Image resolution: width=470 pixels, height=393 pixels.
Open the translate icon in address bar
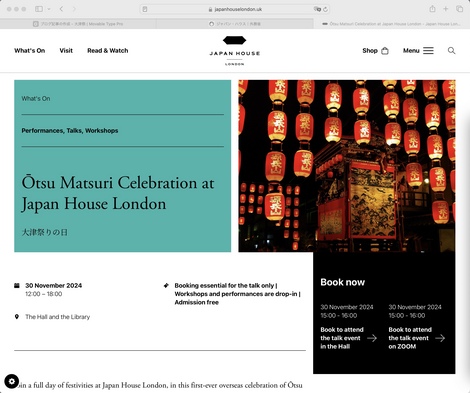[317, 9]
